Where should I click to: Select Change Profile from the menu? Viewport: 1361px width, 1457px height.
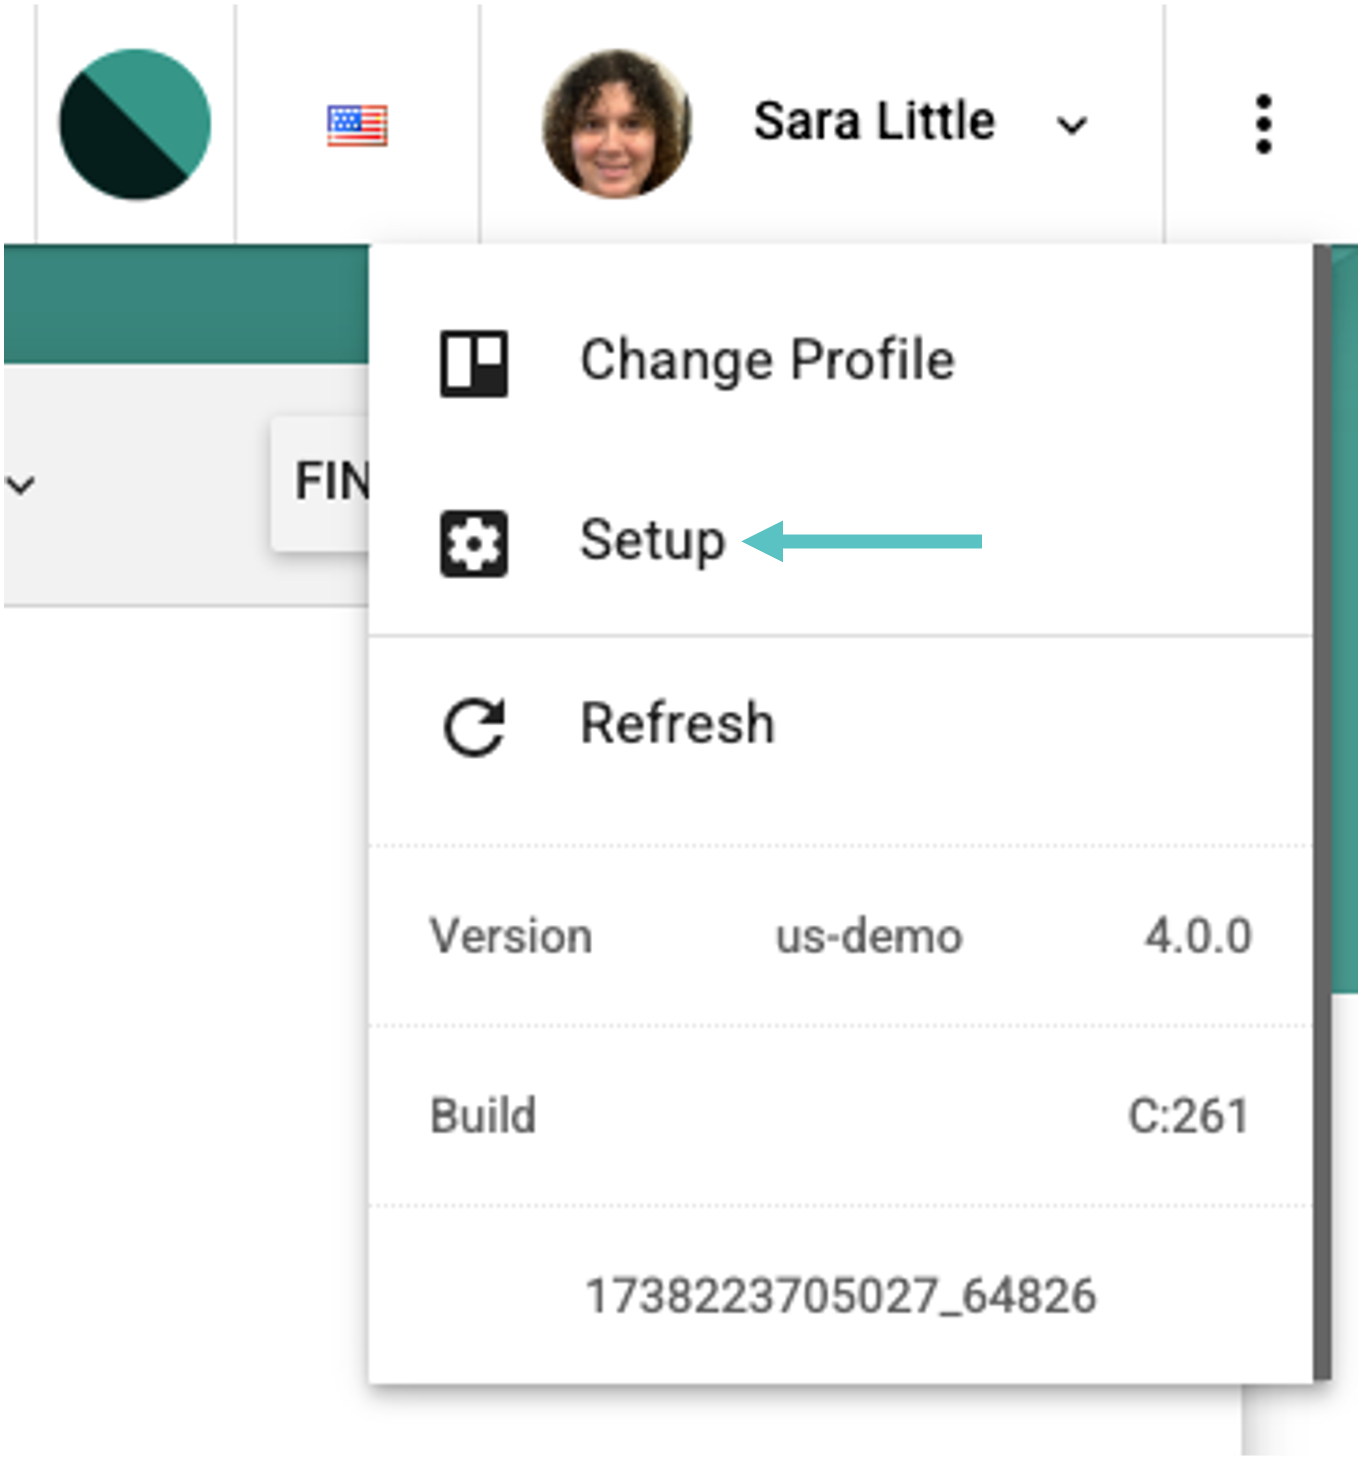[840, 361]
